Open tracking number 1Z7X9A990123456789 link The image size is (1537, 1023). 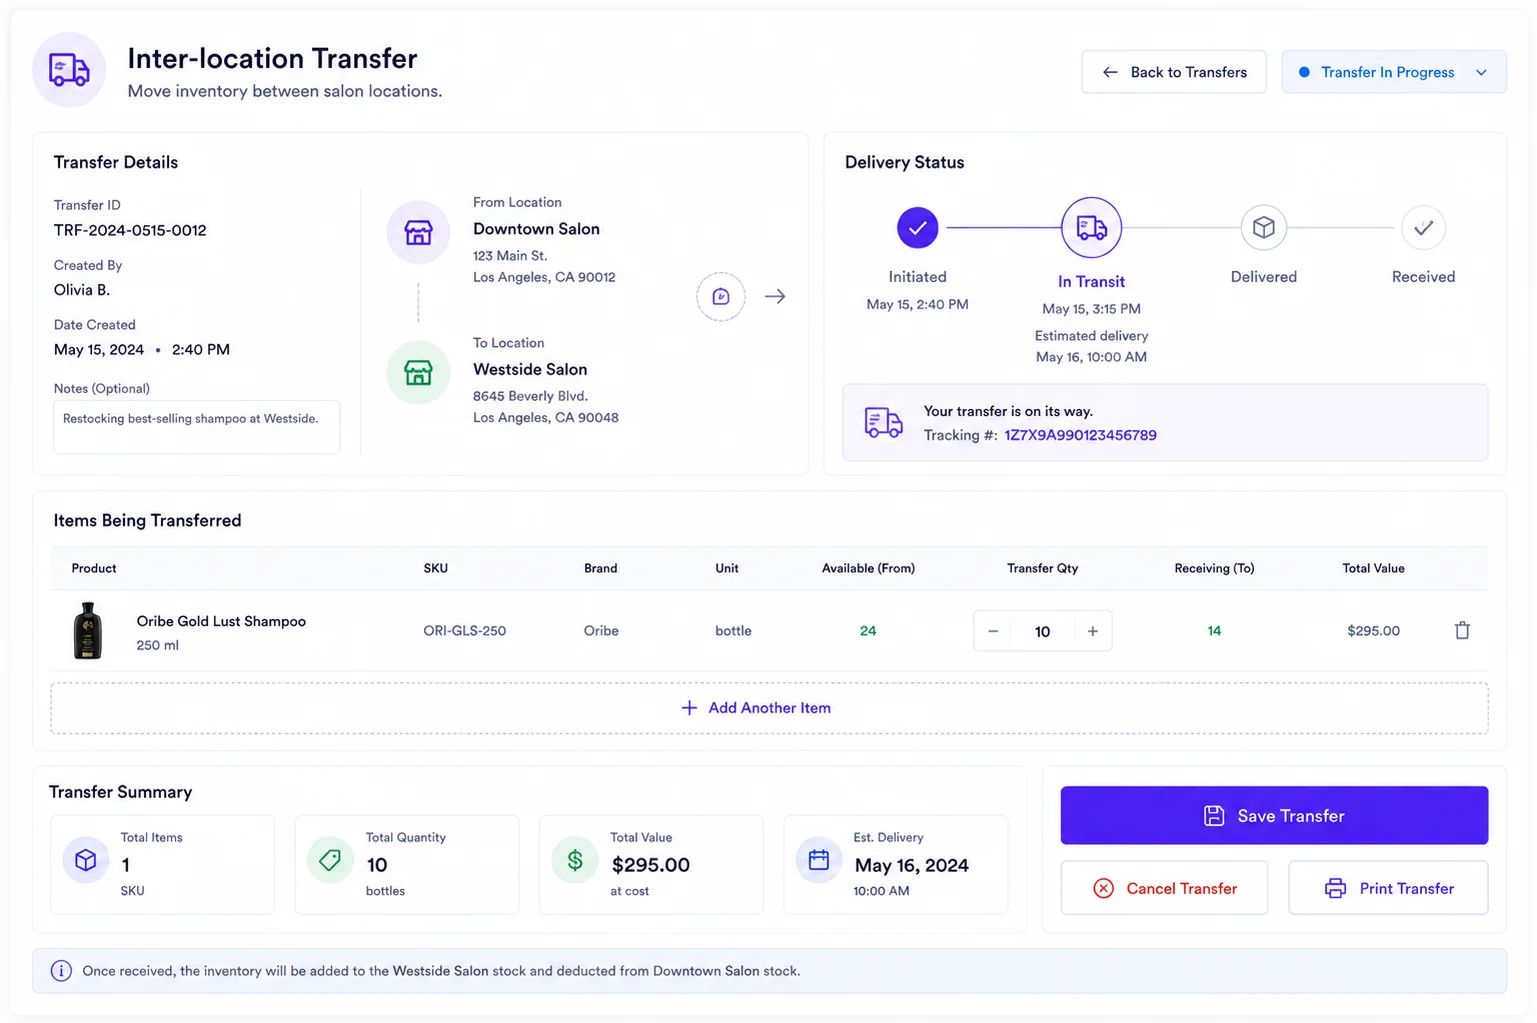tap(1080, 435)
